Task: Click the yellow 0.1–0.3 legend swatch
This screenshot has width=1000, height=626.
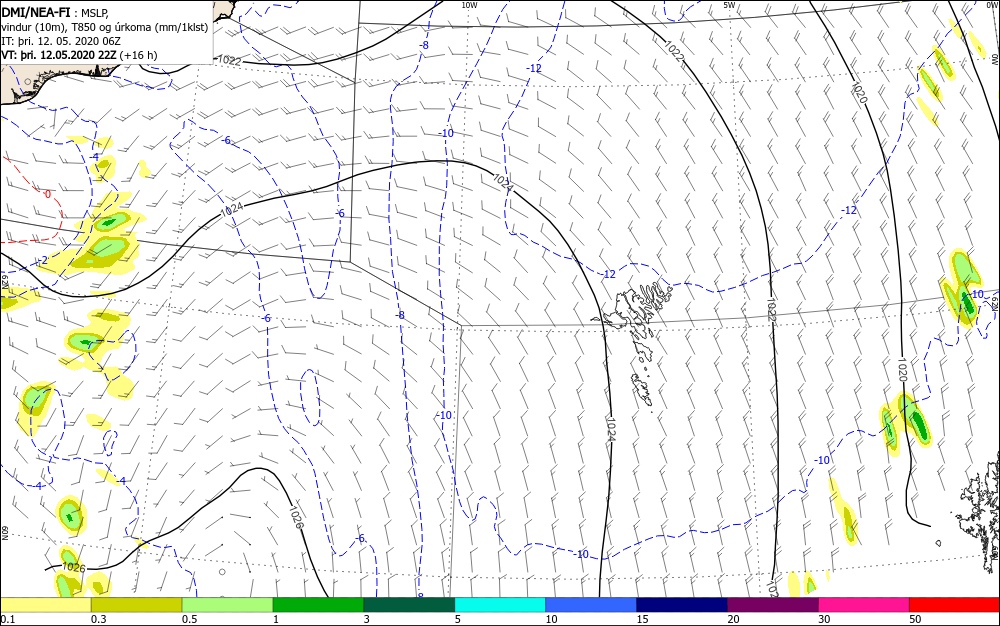Action: tap(46, 605)
